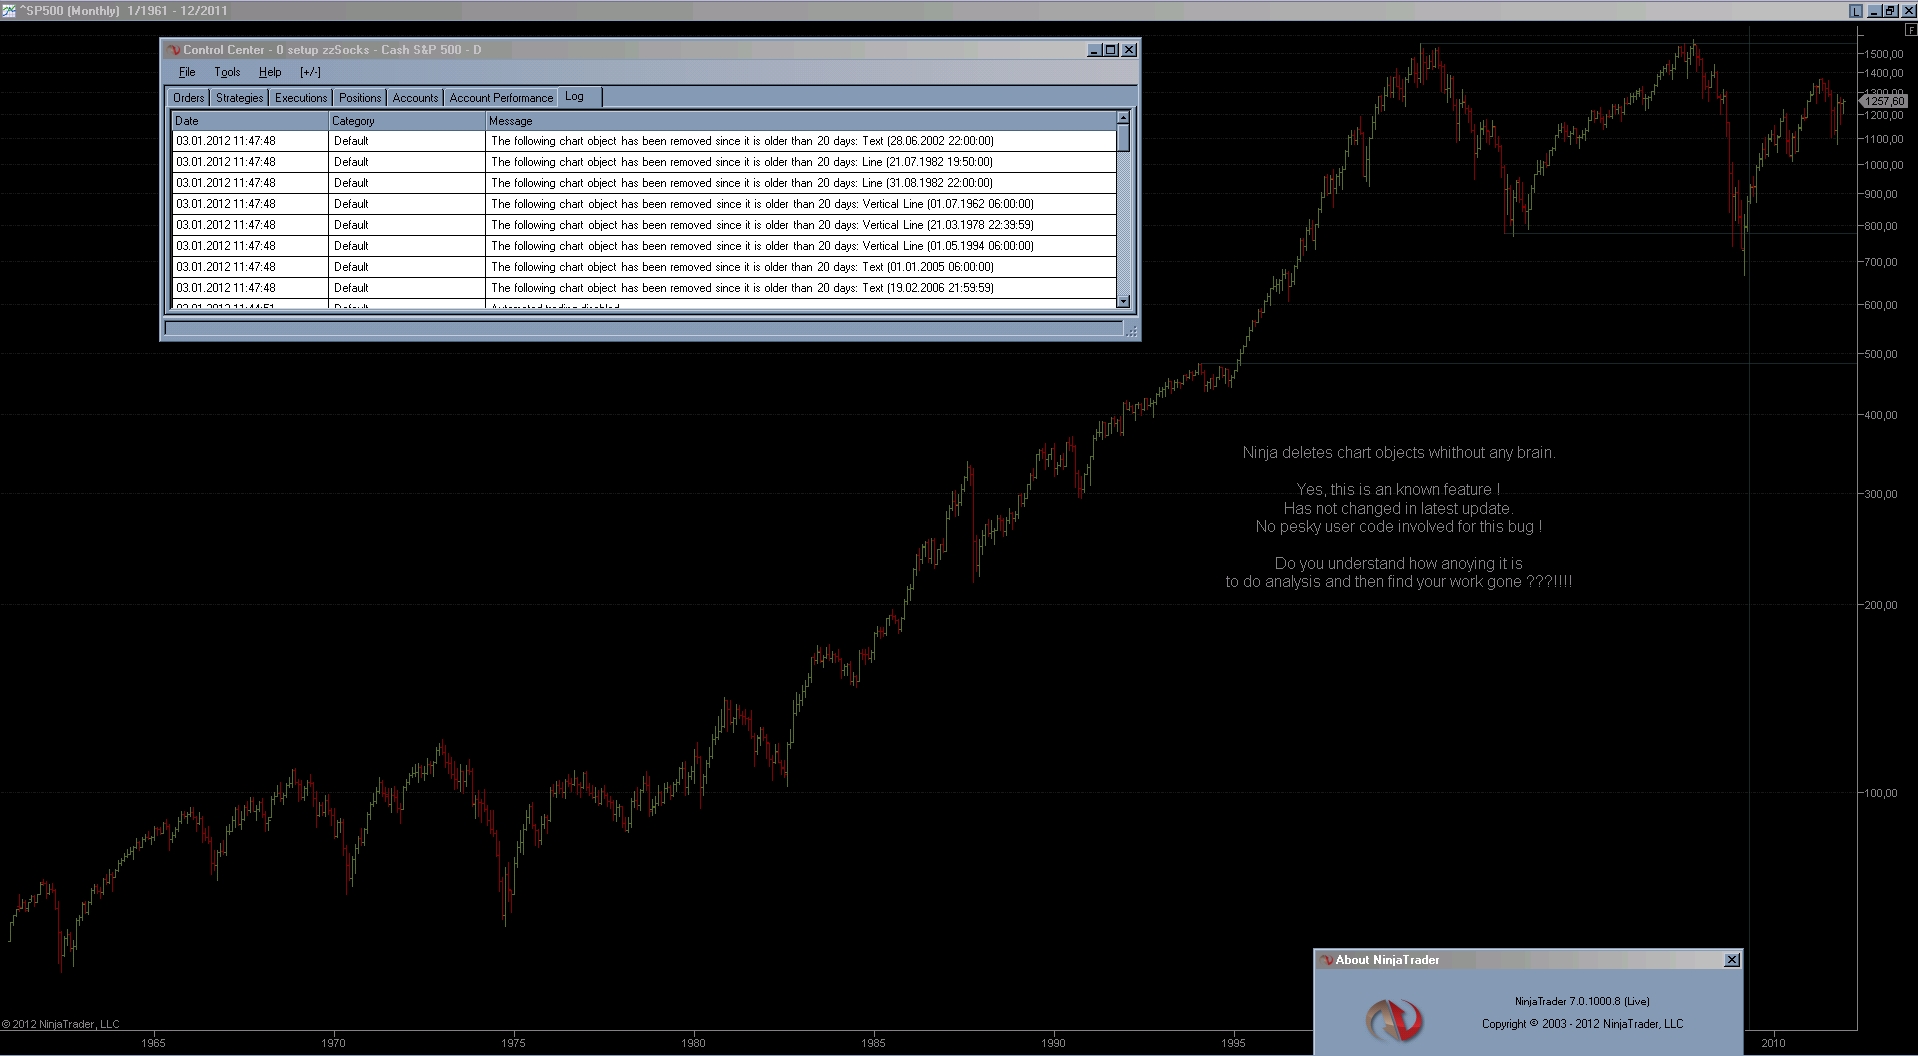The image size is (1918, 1056).
Task: Open the Positions tab
Action: pos(360,98)
